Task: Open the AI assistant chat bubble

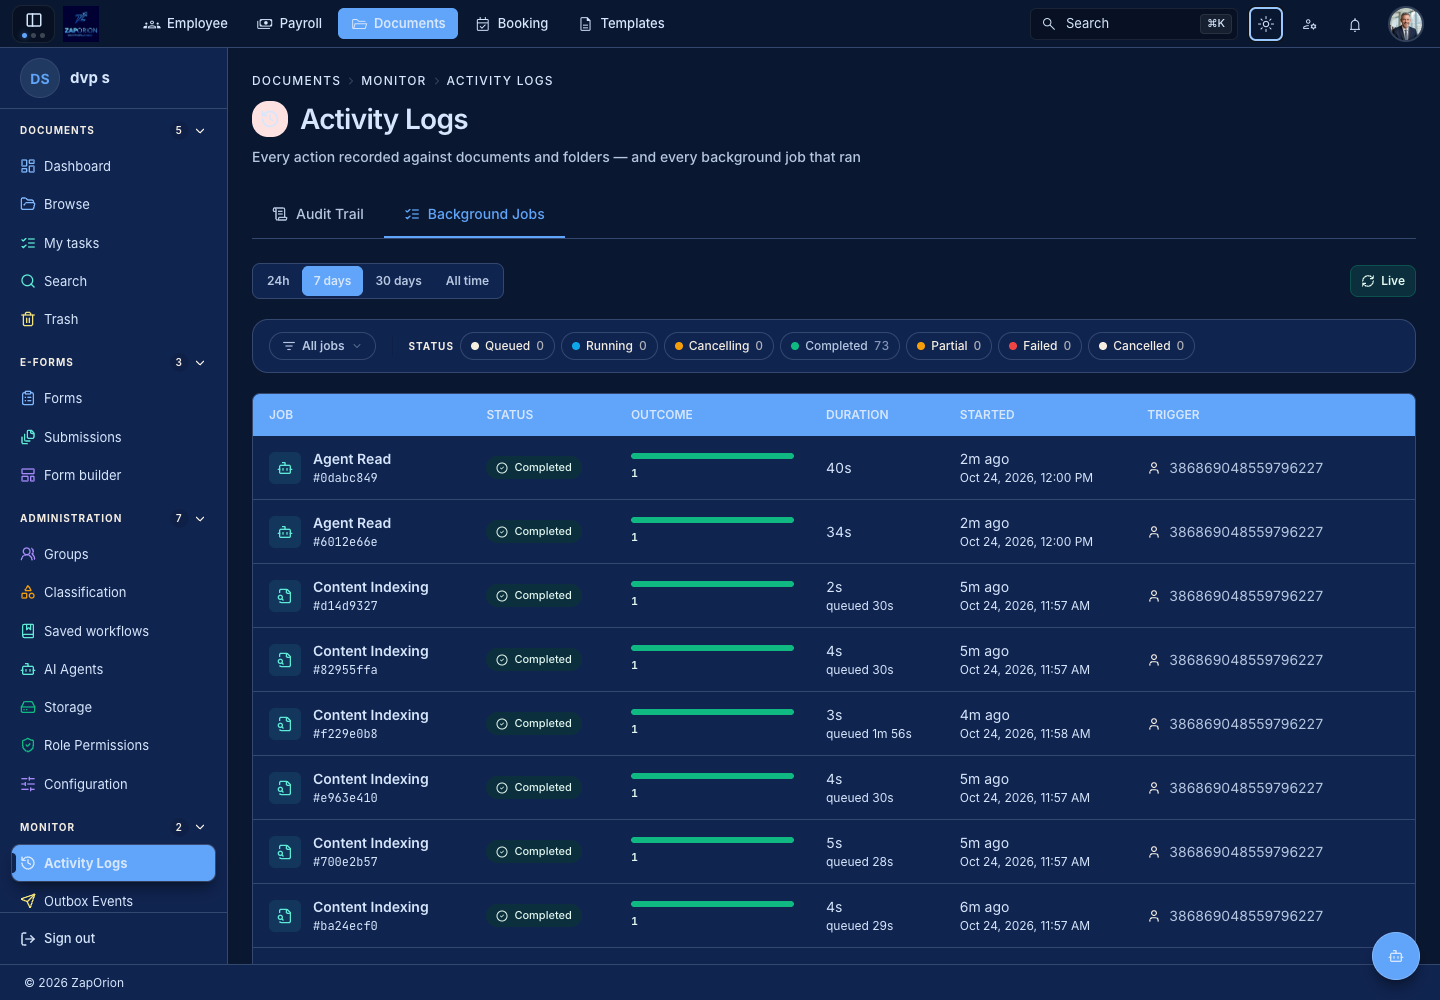Action: [1396, 956]
